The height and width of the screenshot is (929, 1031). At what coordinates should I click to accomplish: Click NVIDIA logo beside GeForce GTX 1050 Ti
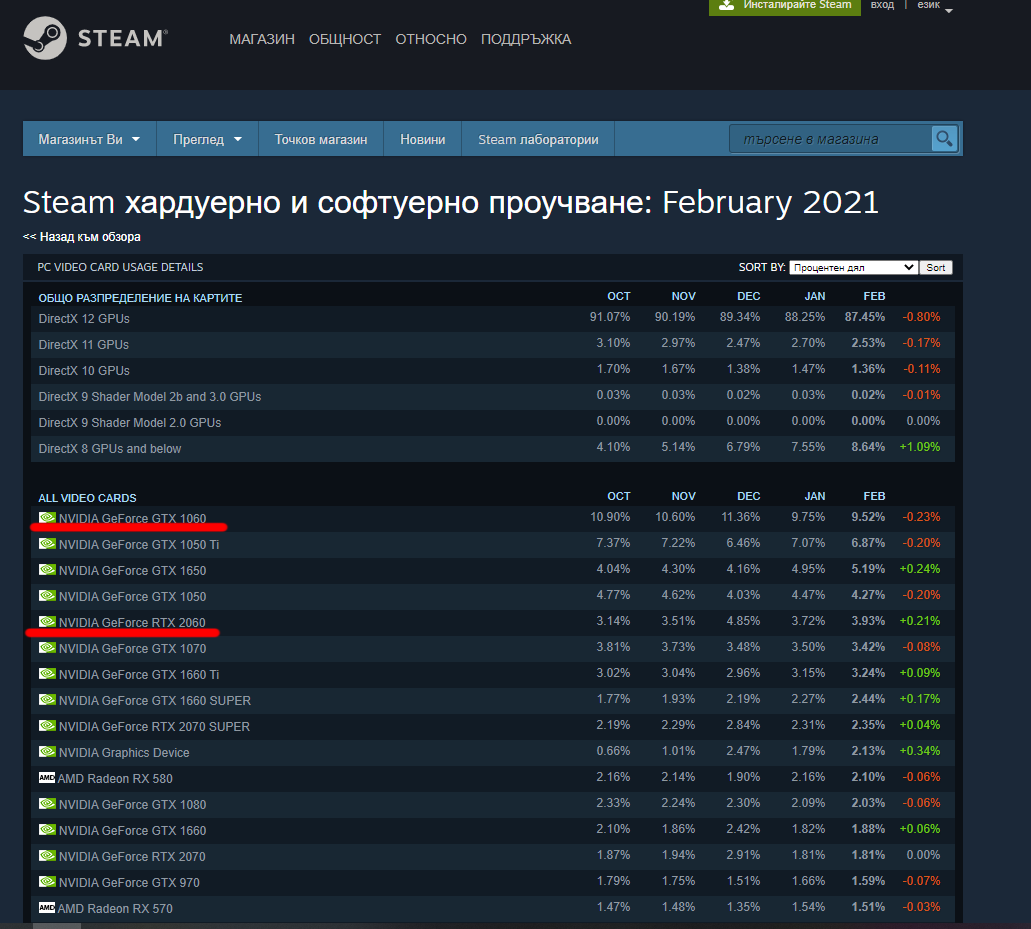click(47, 544)
